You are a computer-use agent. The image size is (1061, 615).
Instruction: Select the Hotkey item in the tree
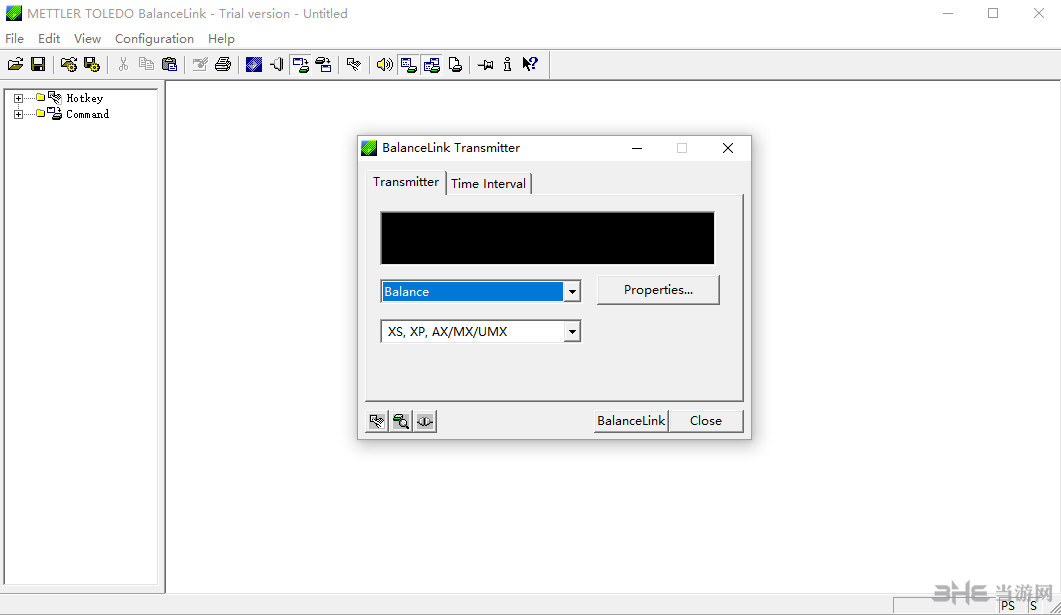(85, 98)
